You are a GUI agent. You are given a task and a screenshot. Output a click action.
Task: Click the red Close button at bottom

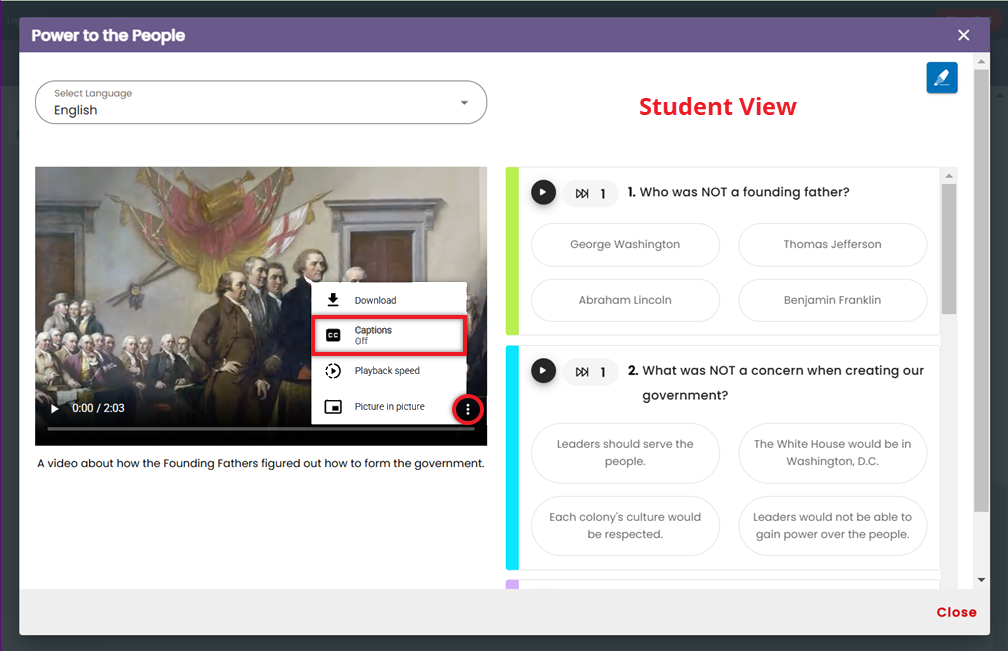point(956,612)
